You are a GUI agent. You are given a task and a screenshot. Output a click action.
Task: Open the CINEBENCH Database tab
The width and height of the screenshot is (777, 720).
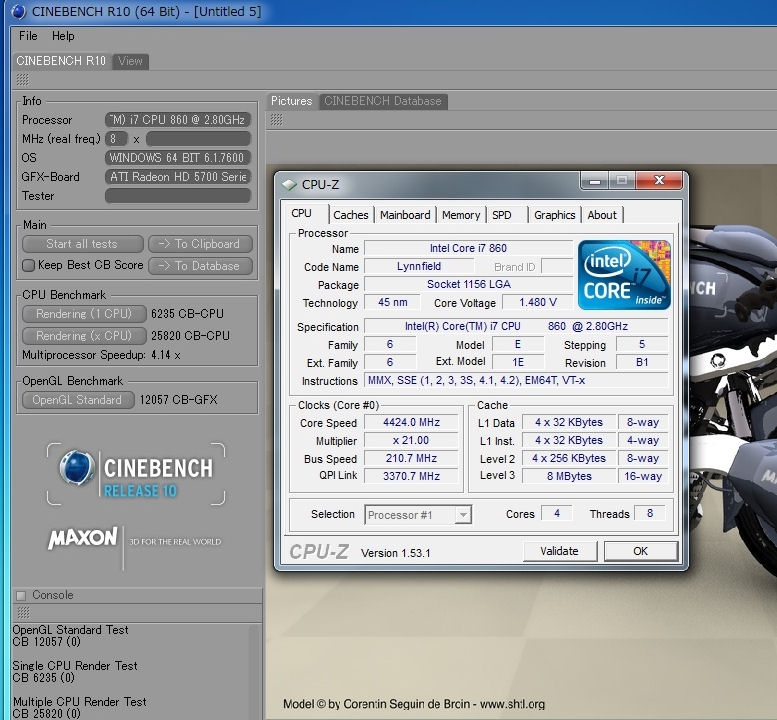383,101
